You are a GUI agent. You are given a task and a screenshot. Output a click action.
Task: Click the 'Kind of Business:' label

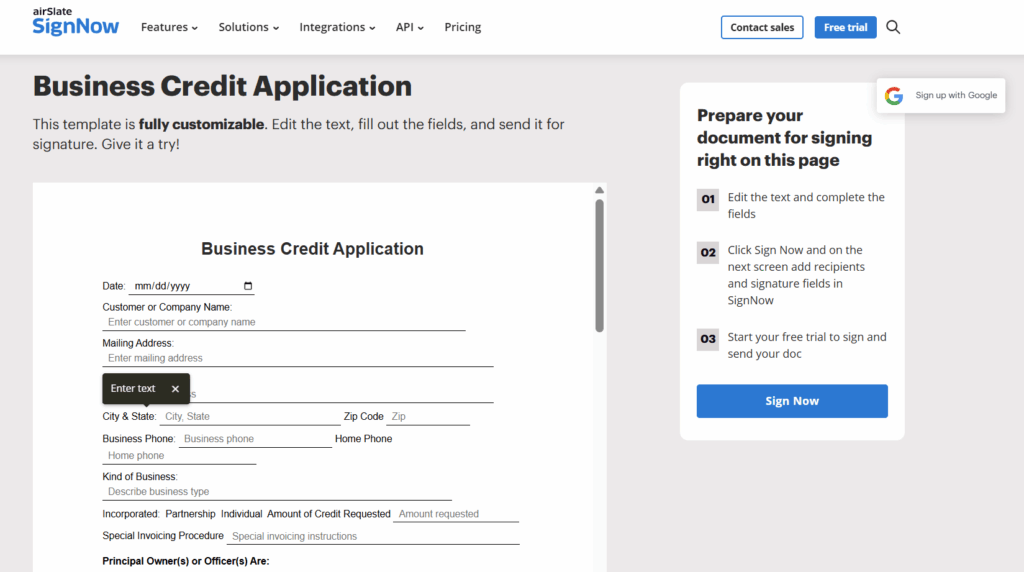(x=140, y=477)
